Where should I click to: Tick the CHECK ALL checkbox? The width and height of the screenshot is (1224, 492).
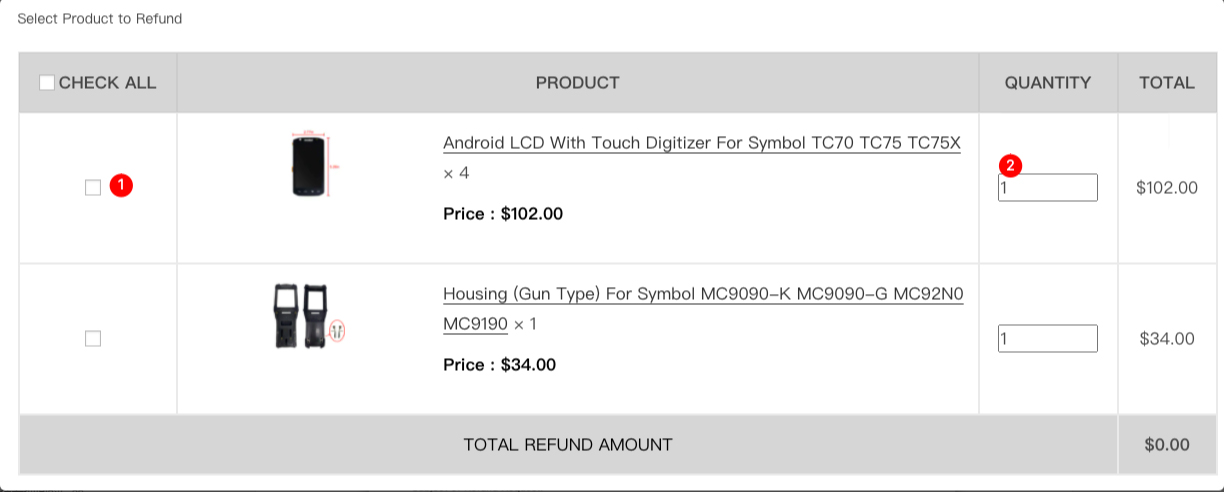[x=47, y=83]
